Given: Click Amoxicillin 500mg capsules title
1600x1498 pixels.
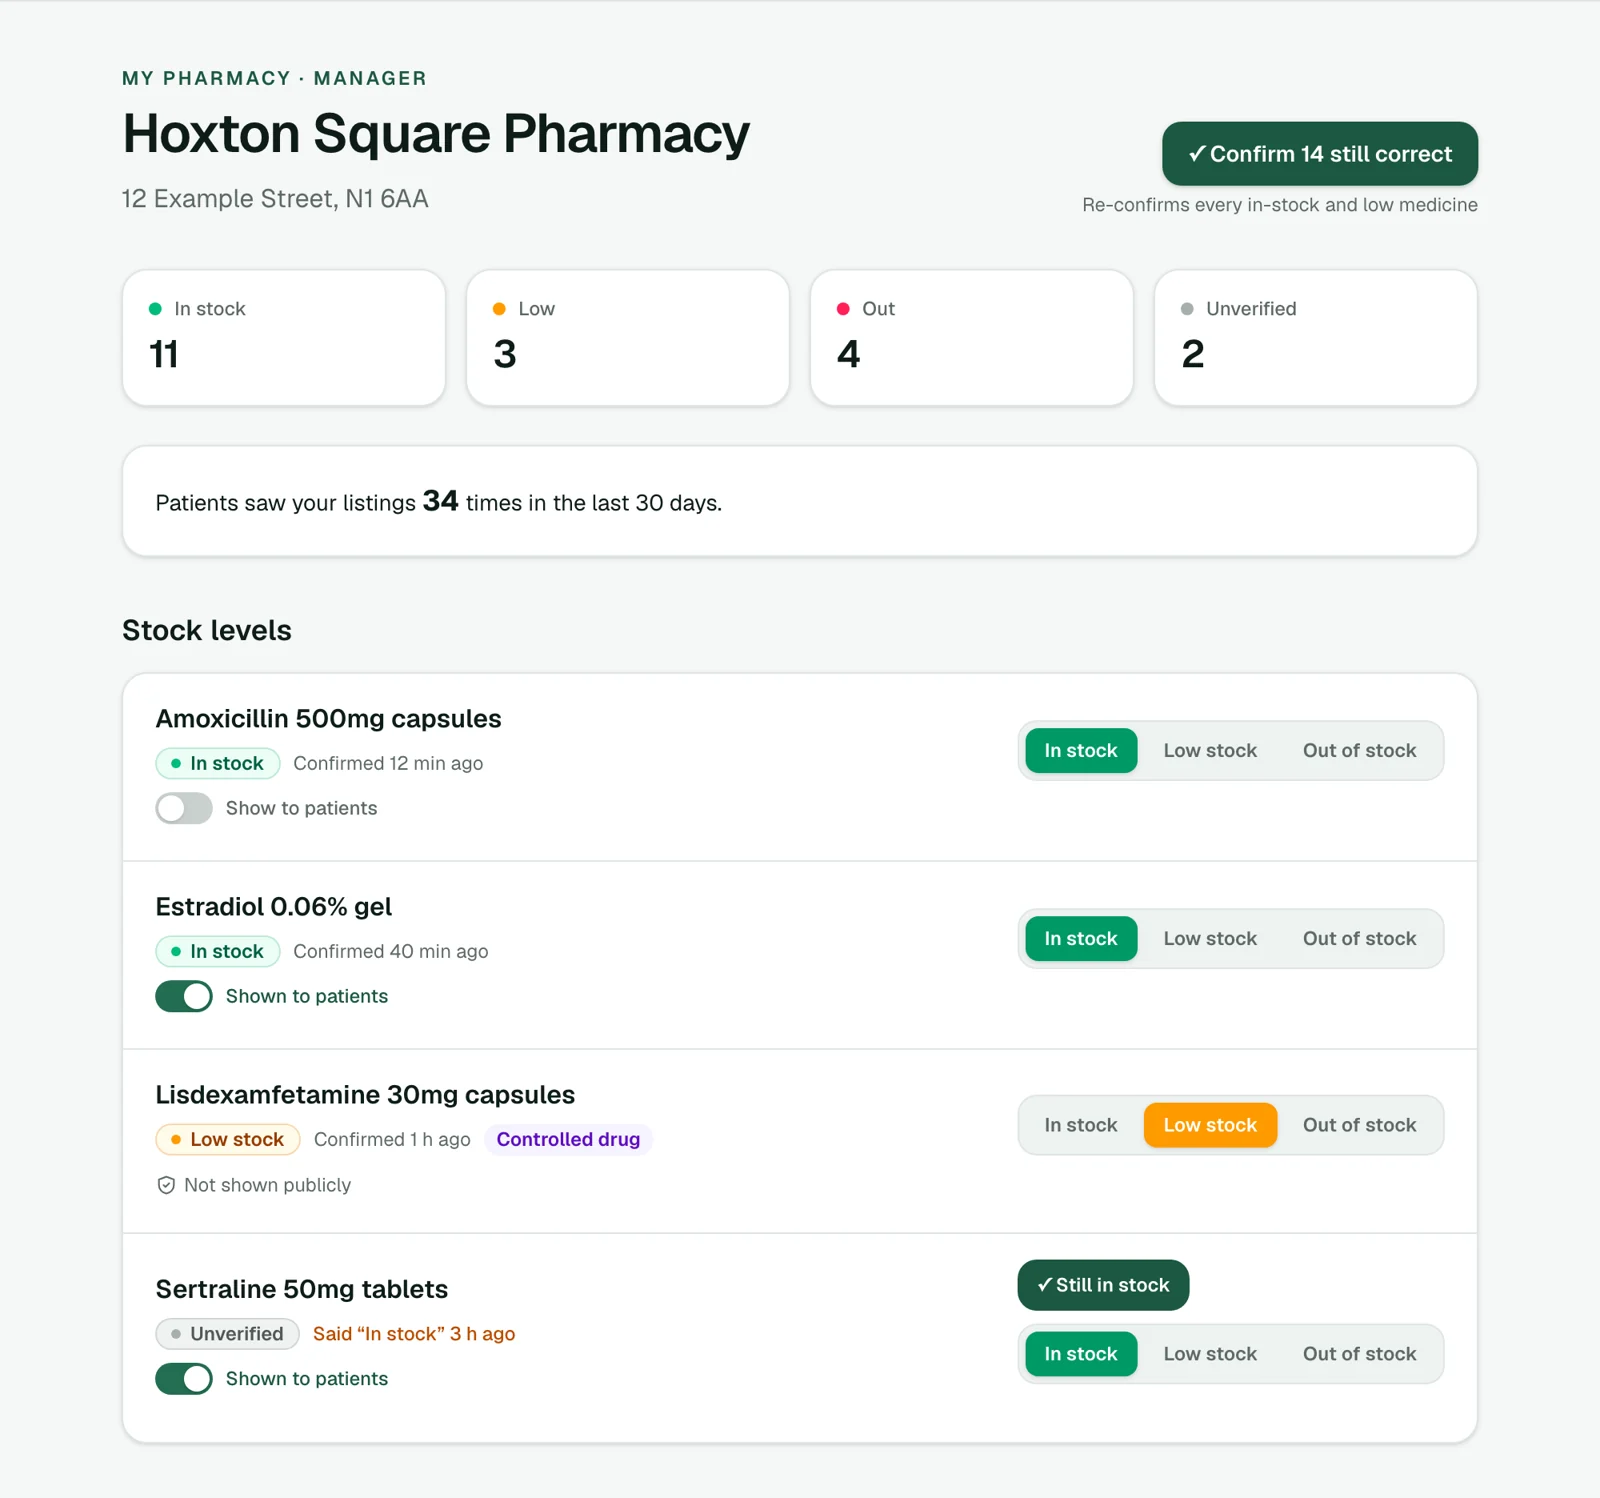Looking at the screenshot, I should pyautogui.click(x=328, y=719).
